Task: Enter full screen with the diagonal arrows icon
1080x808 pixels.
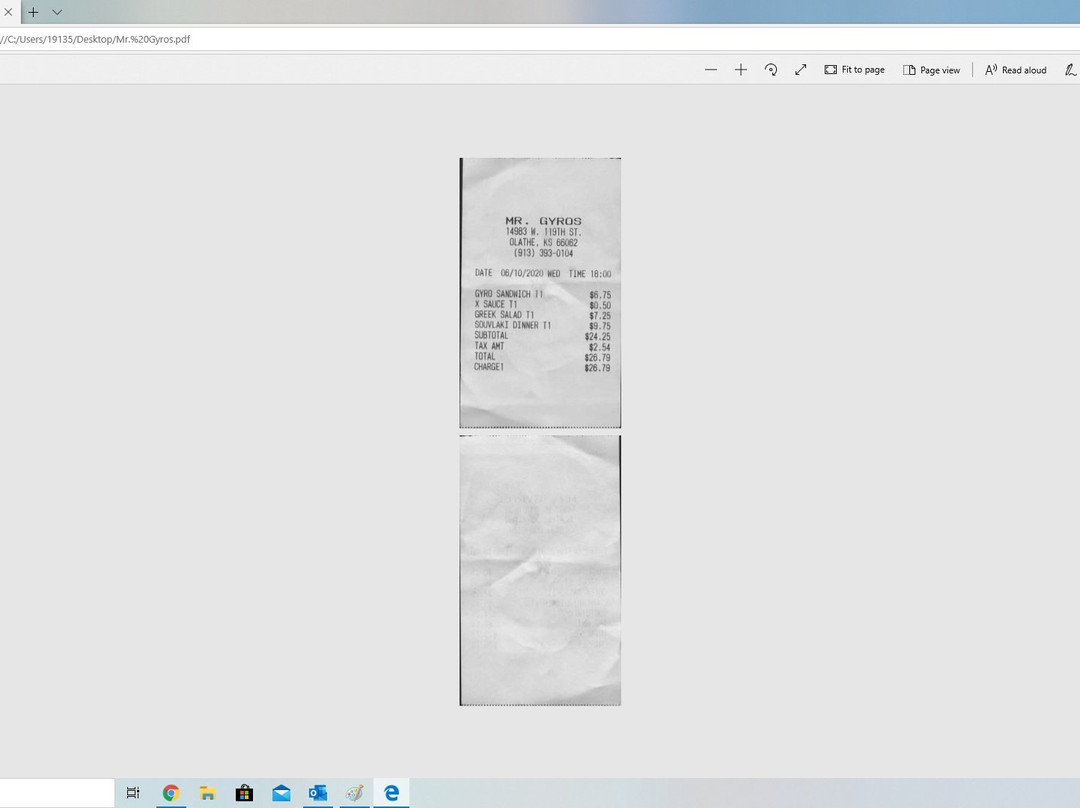Action: pyautogui.click(x=801, y=70)
